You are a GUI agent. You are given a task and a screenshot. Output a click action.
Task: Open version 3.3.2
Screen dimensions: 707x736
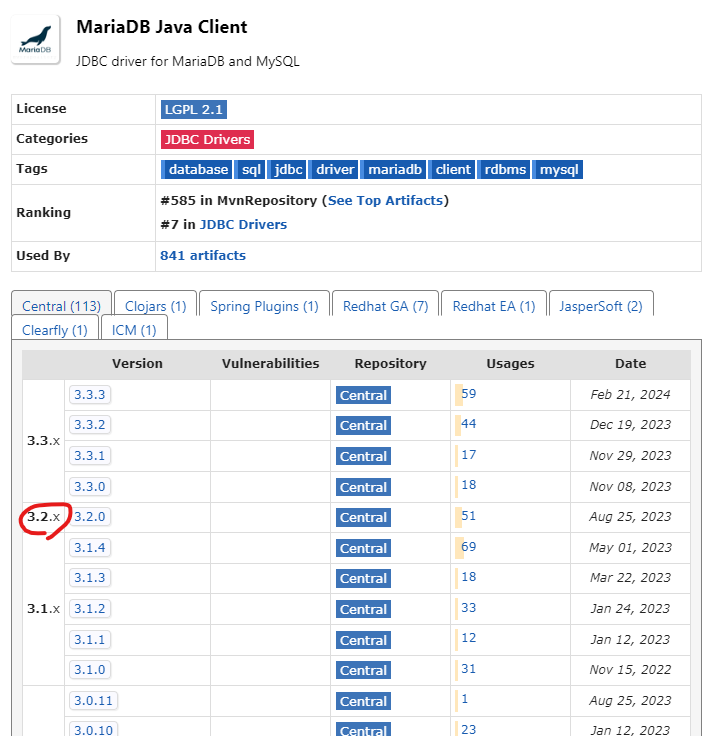tap(90, 424)
